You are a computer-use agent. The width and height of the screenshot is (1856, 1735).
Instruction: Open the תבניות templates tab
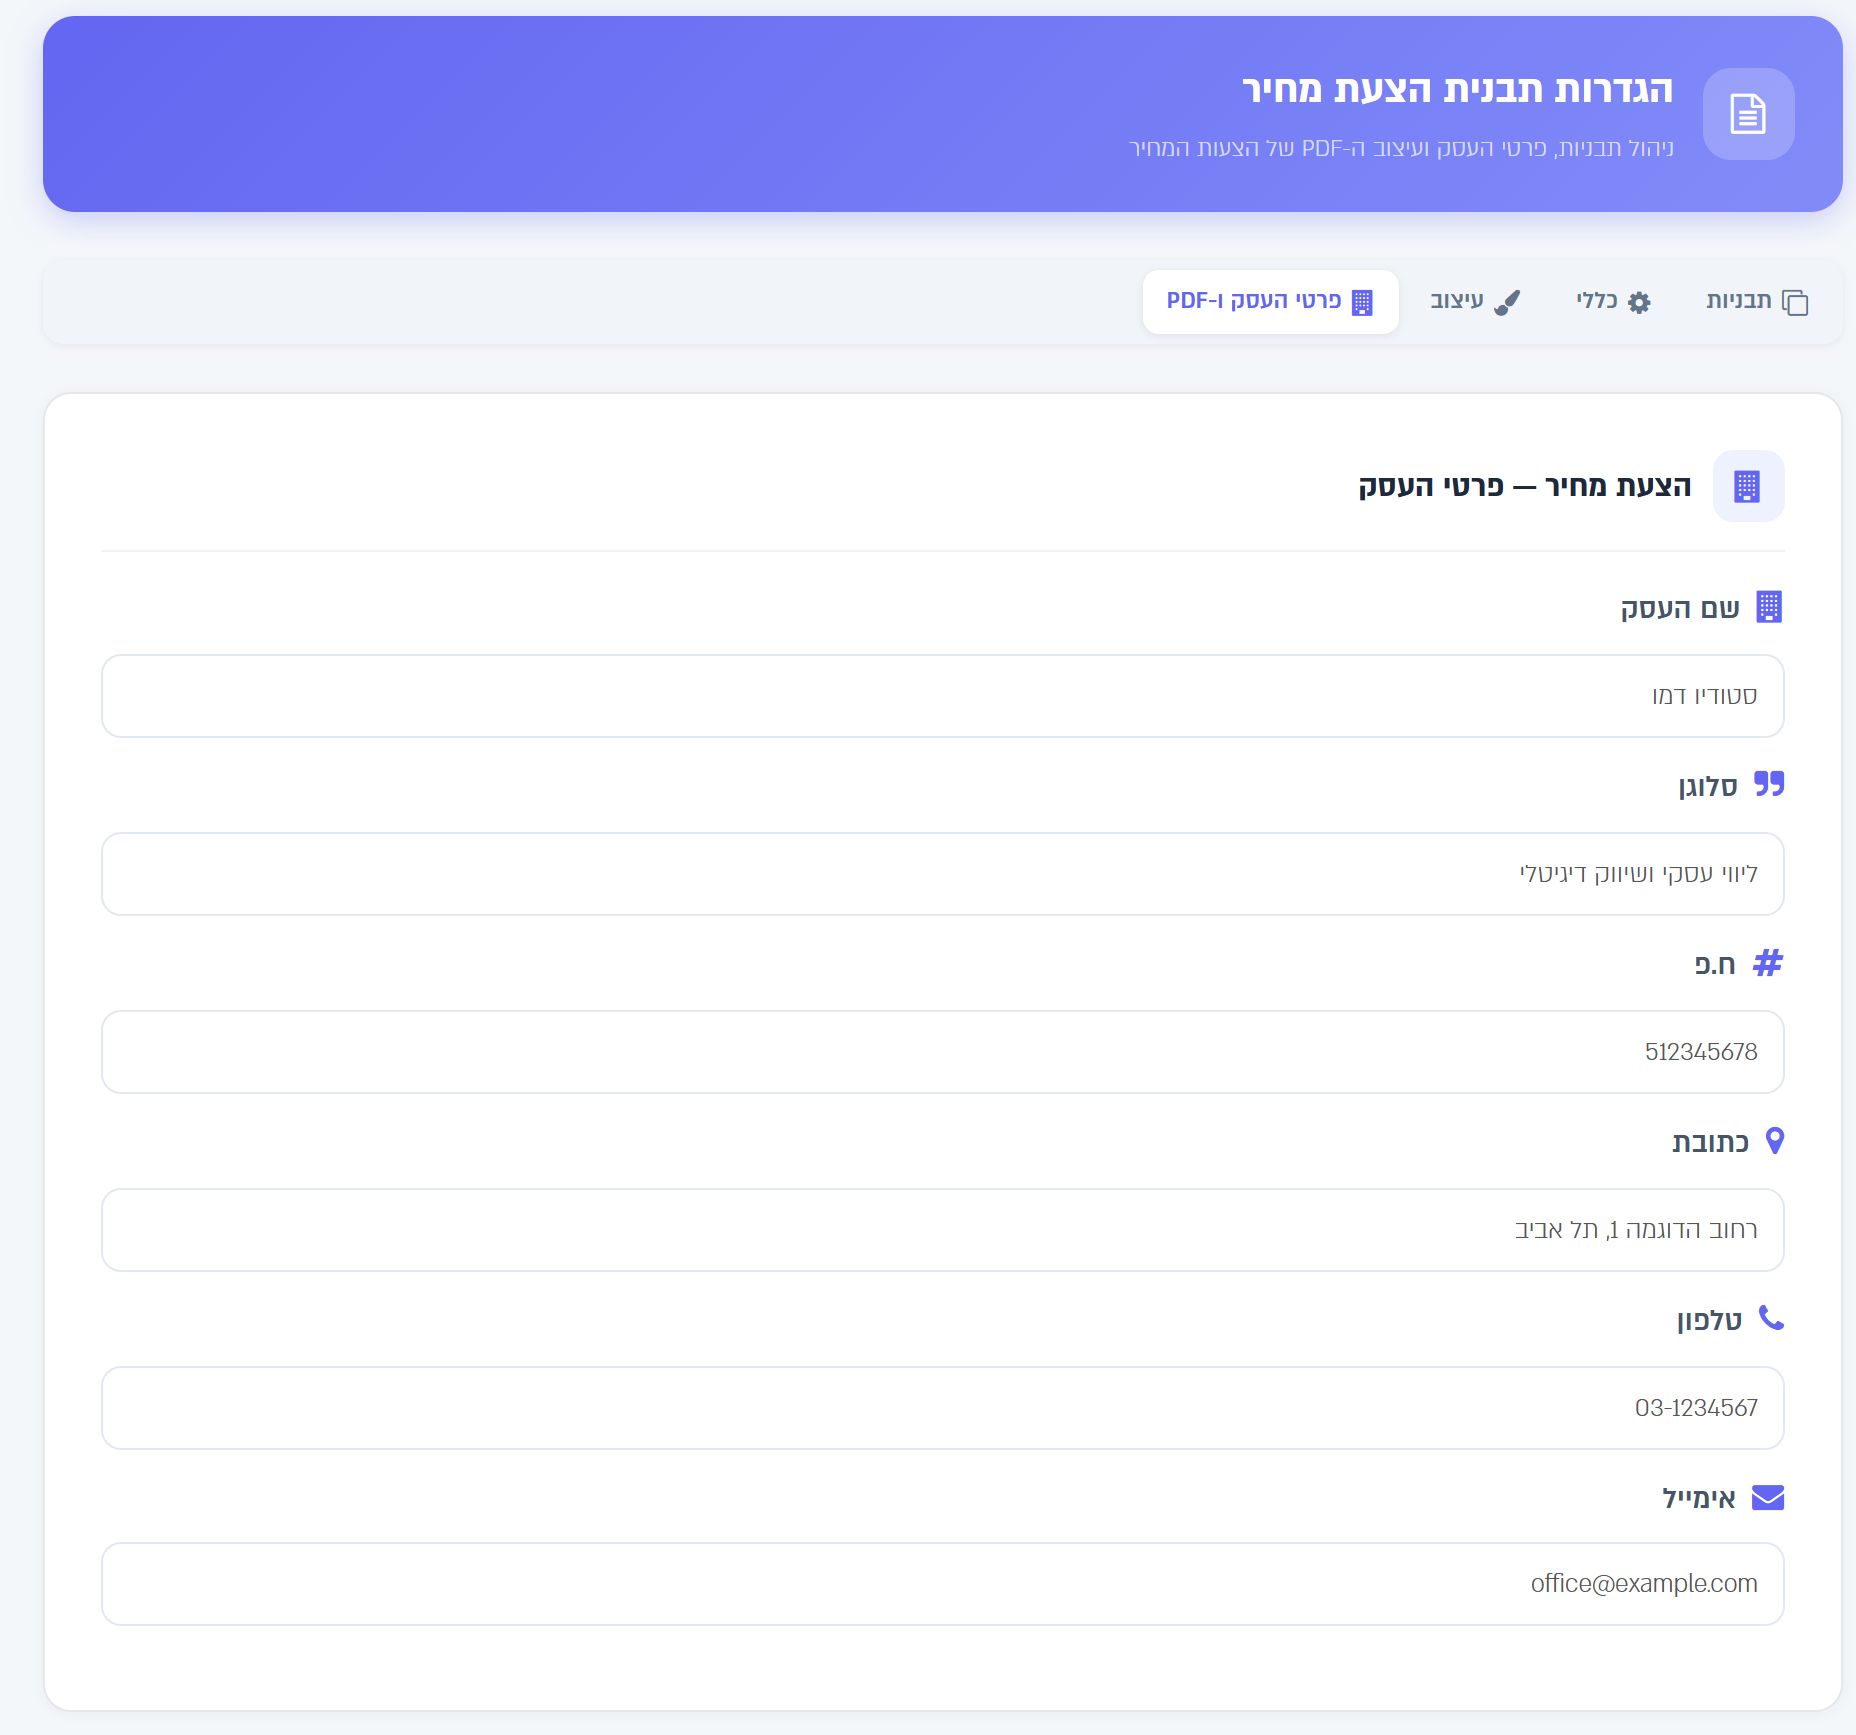(x=1757, y=301)
